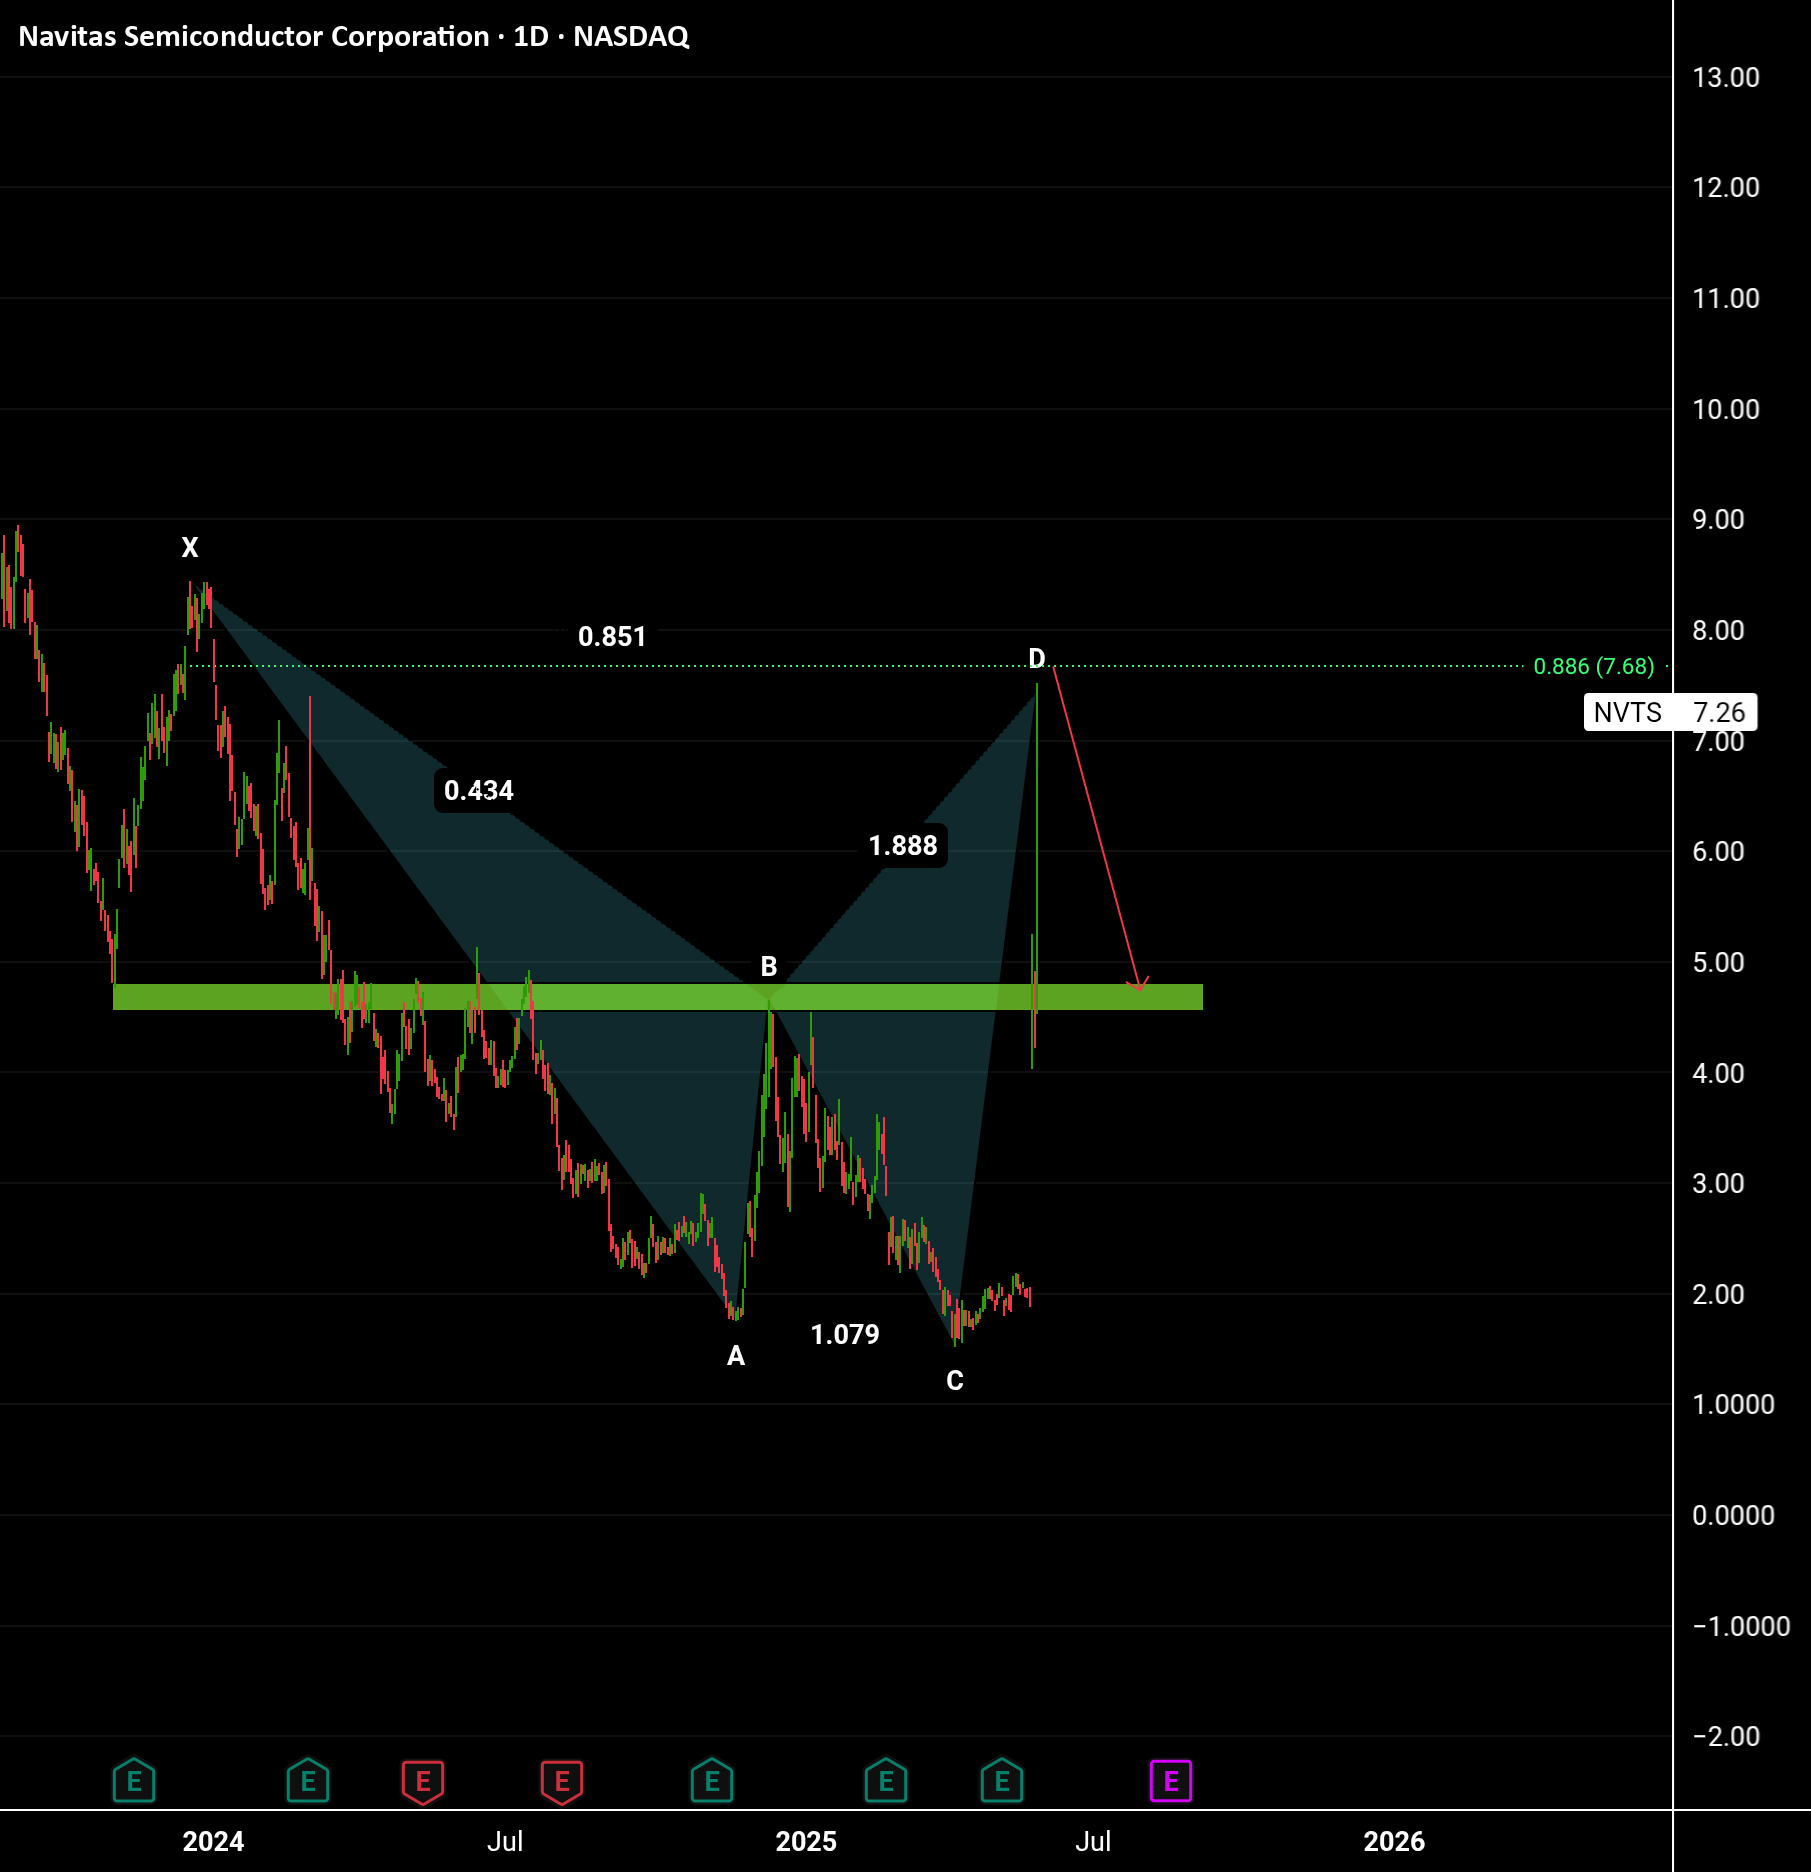Screen dimensions: 1811x1872
Task: Select pattern point D label
Action: 1037,658
